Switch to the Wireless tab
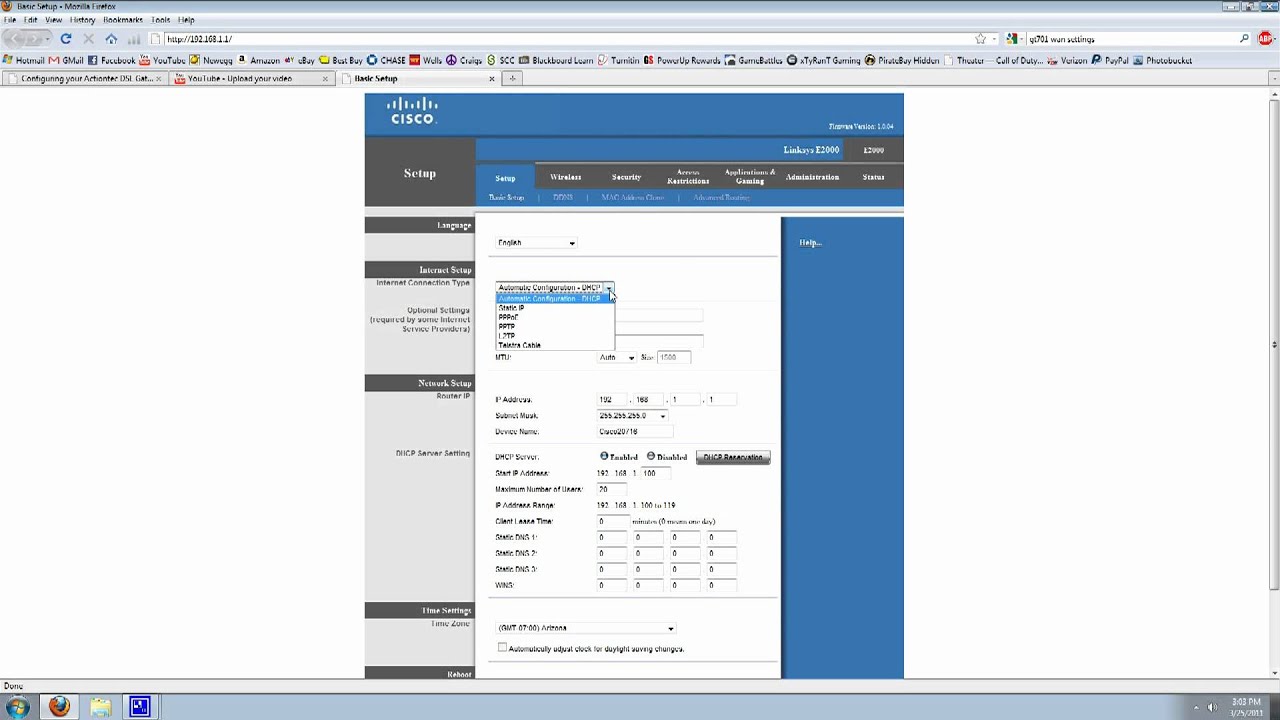 point(565,177)
